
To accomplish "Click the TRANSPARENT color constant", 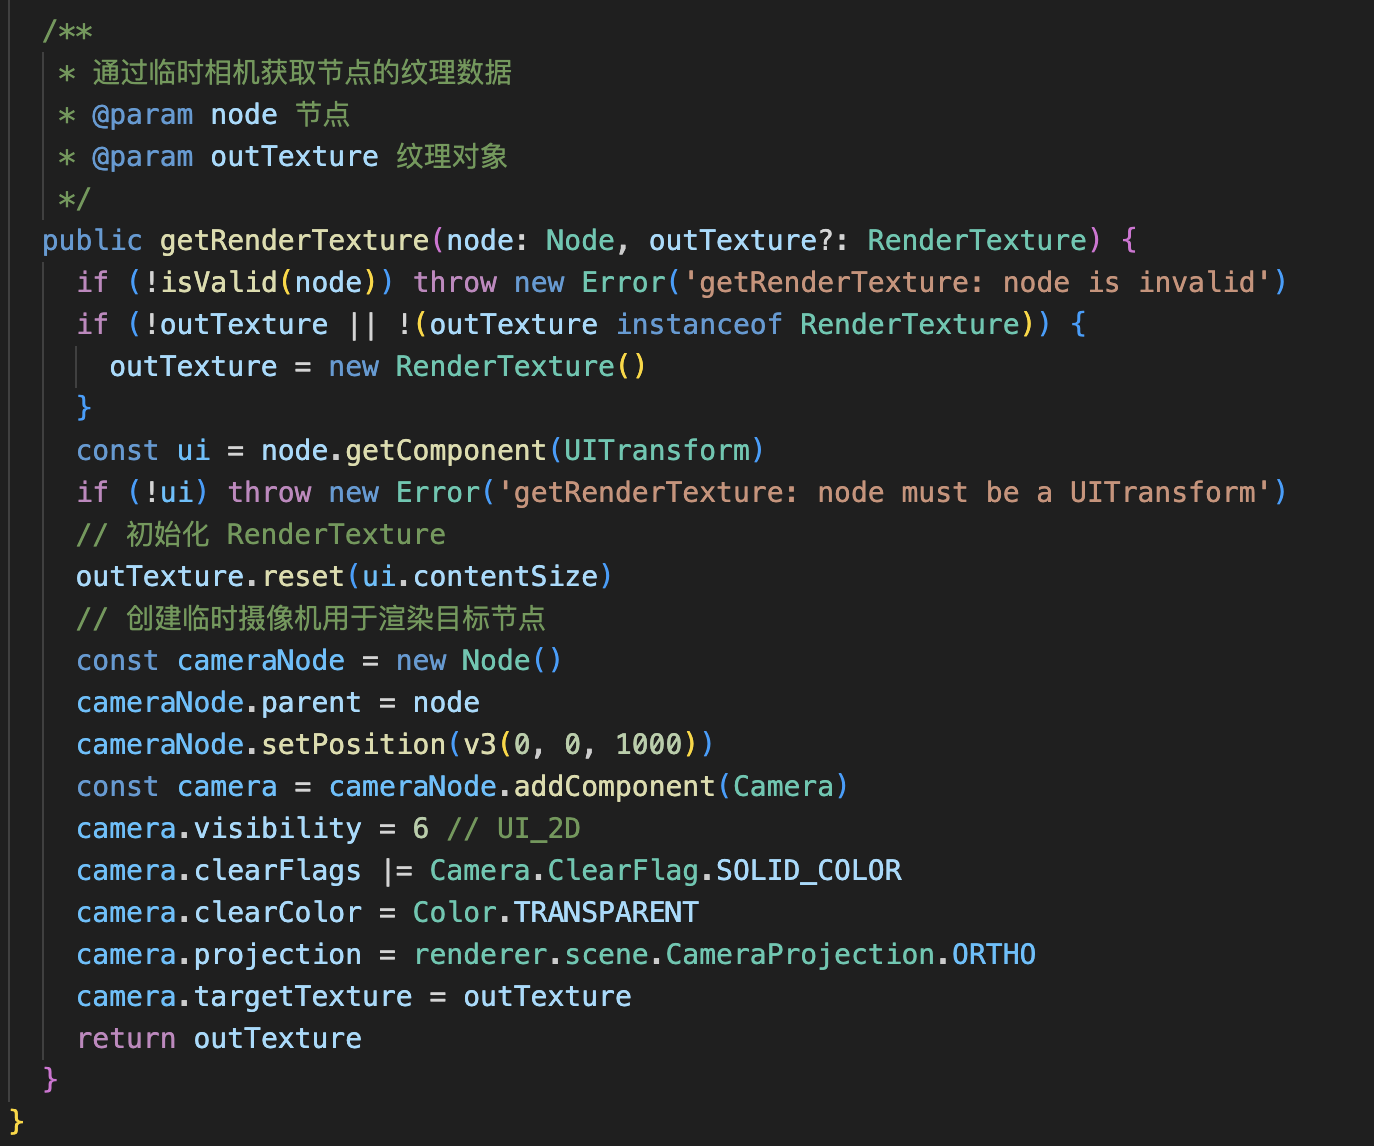I will (x=606, y=913).
